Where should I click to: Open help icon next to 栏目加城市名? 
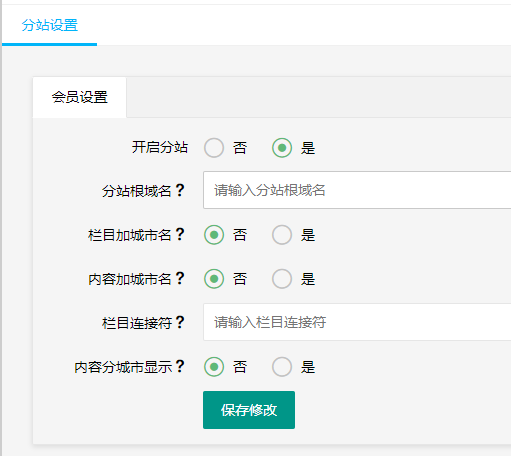180,234
